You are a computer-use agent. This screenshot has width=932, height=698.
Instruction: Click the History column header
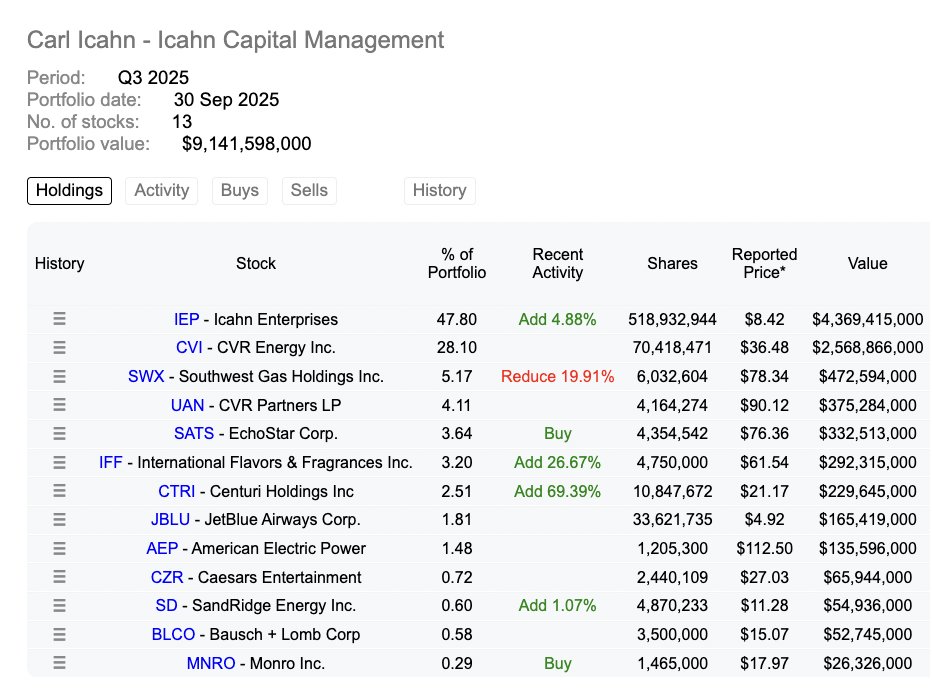[59, 263]
